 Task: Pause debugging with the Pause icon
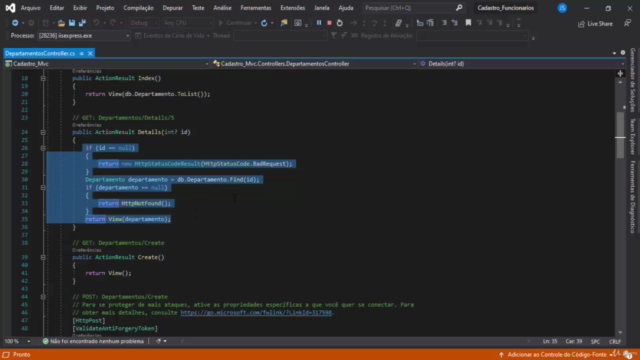[319, 23]
